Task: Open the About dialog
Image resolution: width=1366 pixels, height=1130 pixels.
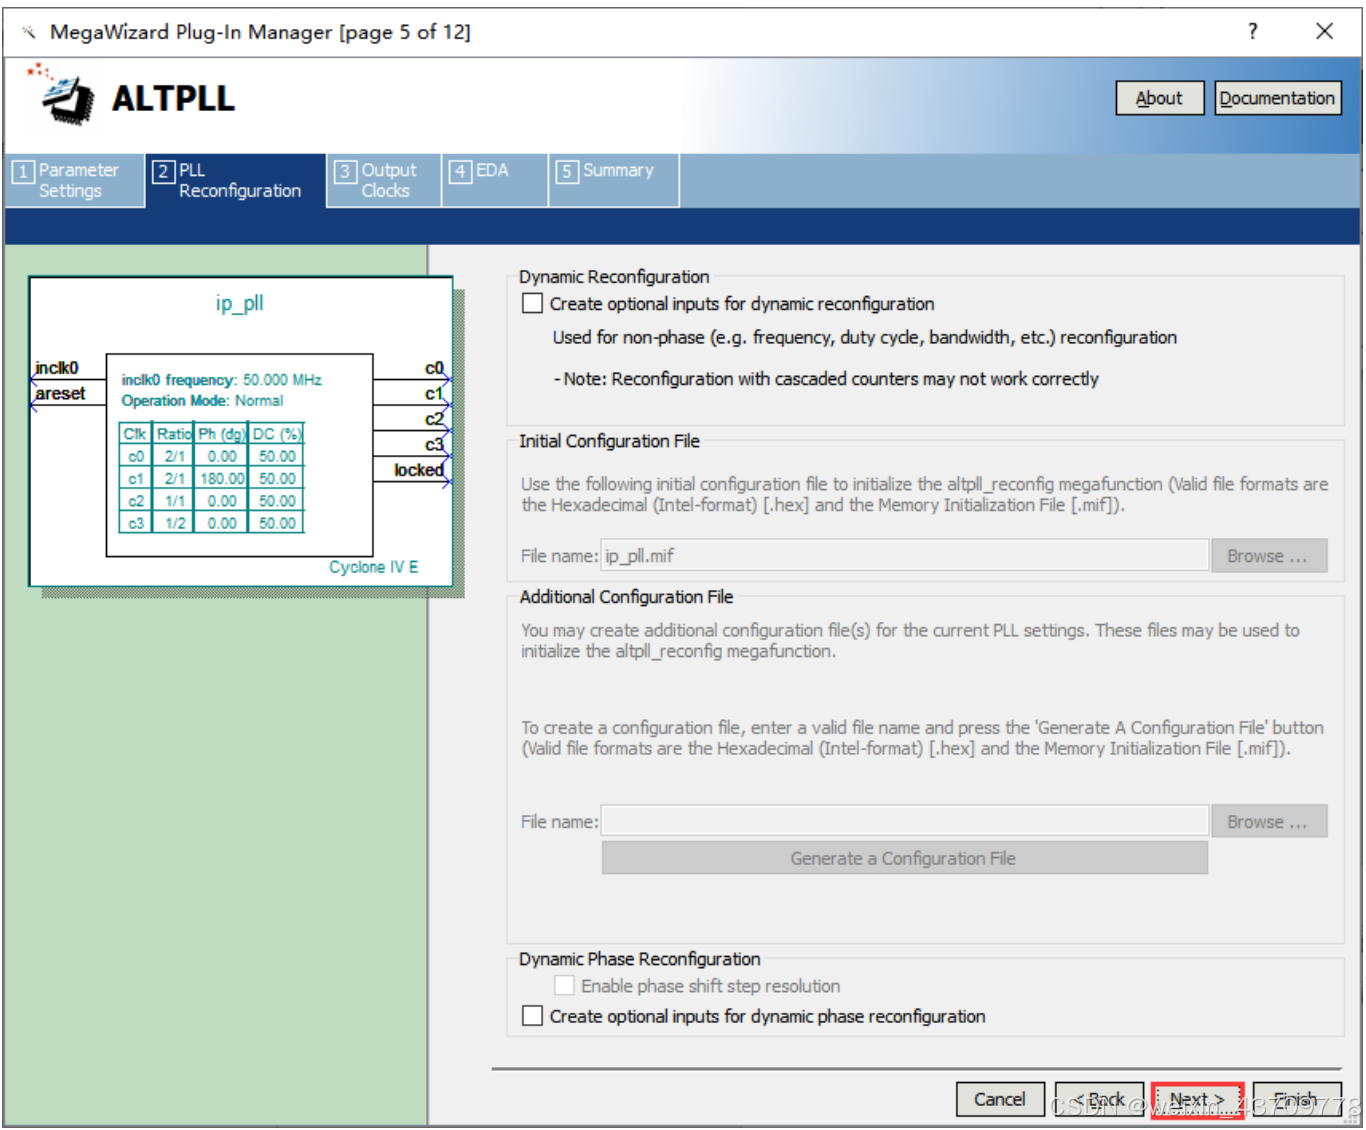Action: (1159, 98)
